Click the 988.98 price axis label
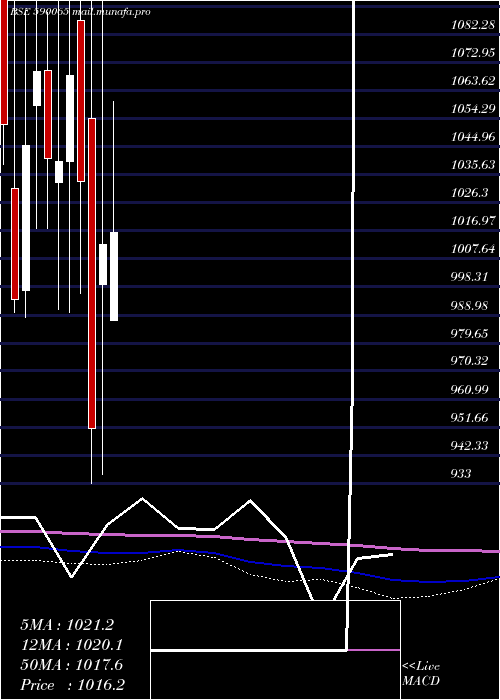 point(469,305)
